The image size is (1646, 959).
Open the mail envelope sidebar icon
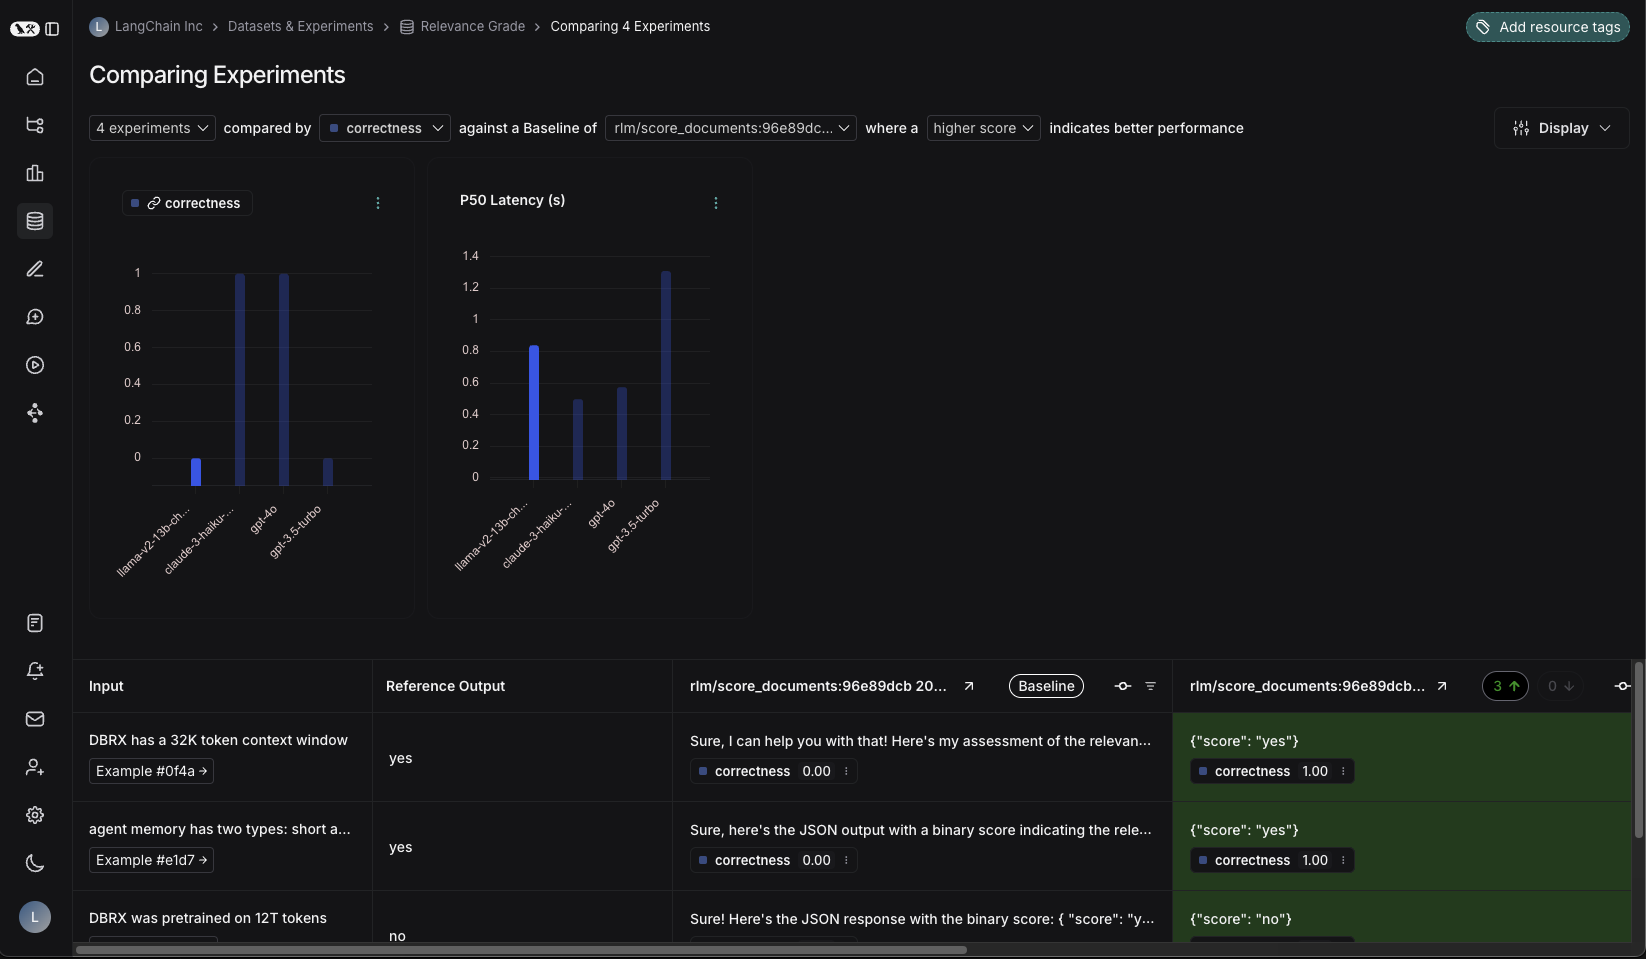click(35, 719)
